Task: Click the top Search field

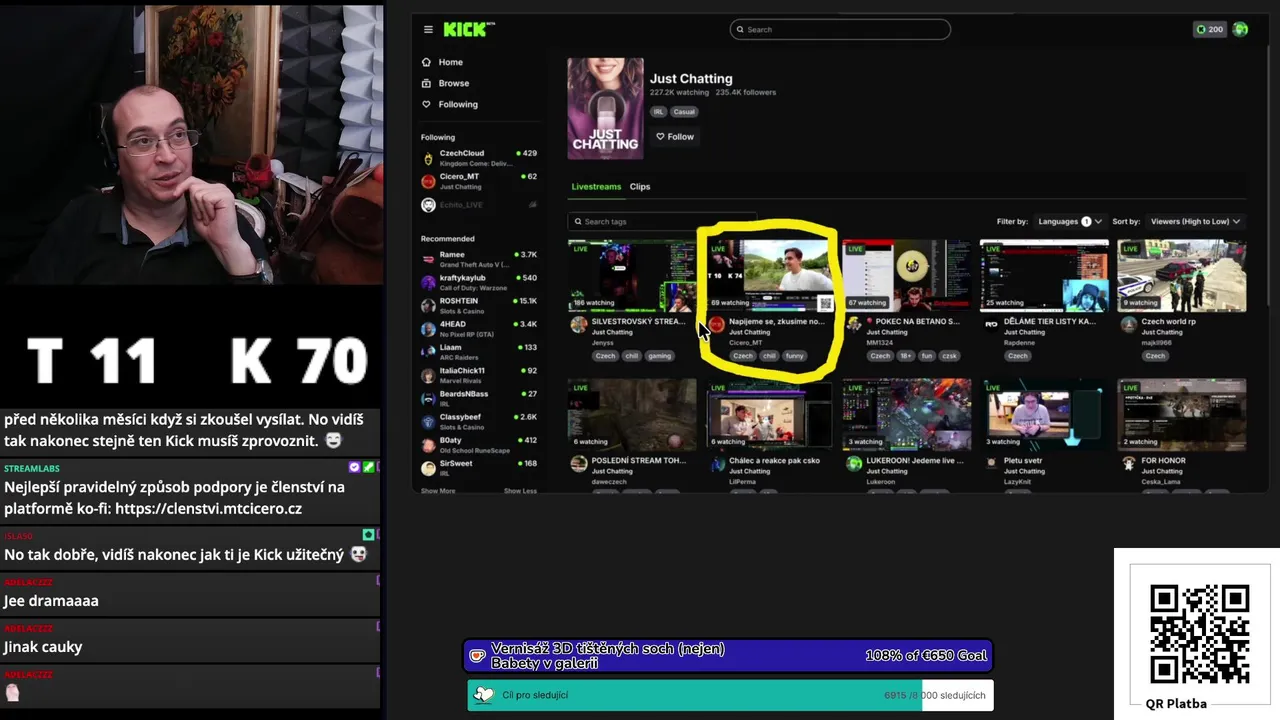Action: (840, 29)
